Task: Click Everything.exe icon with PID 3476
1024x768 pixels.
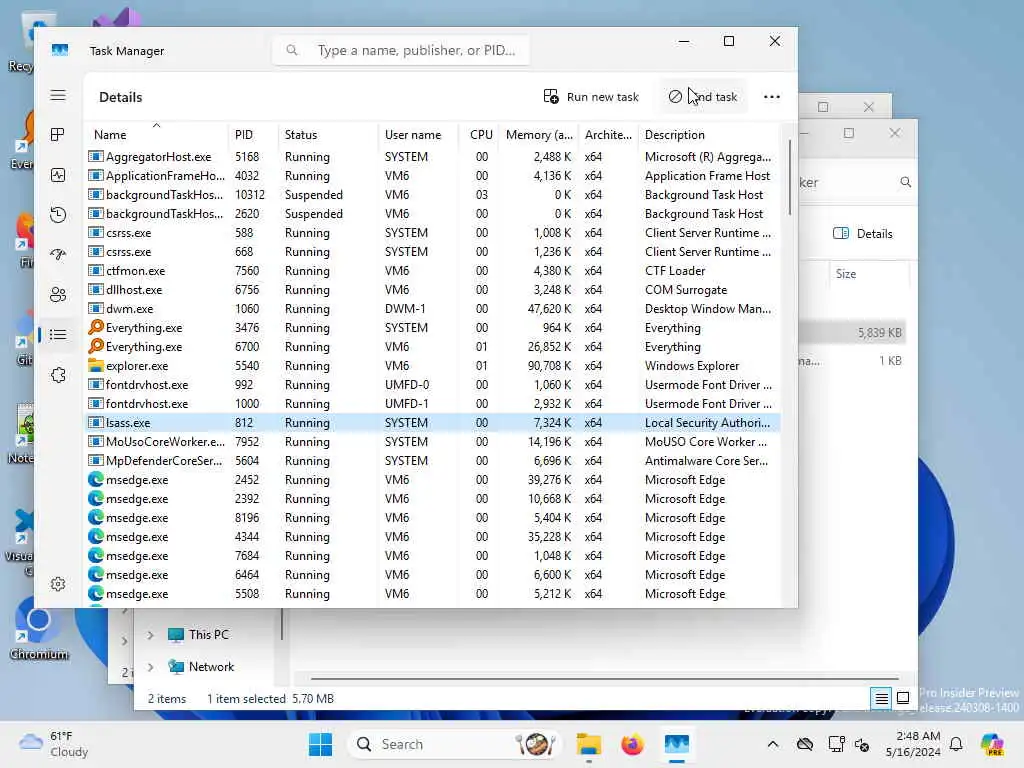Action: pos(96,327)
